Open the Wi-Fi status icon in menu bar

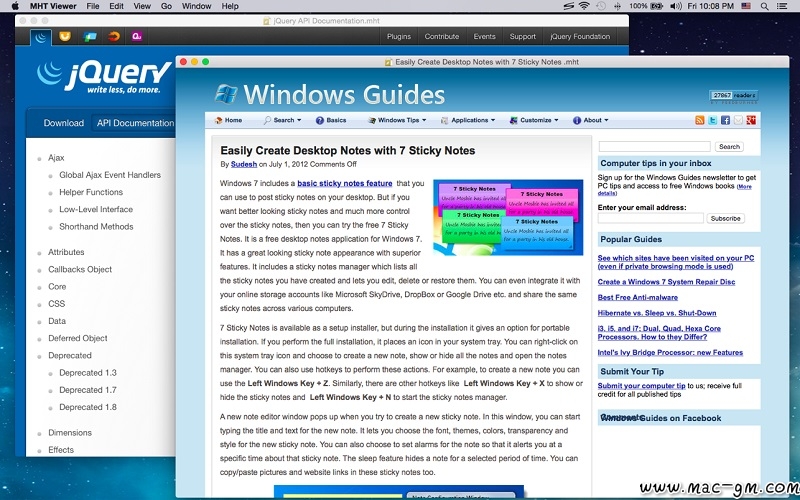tap(584, 6)
